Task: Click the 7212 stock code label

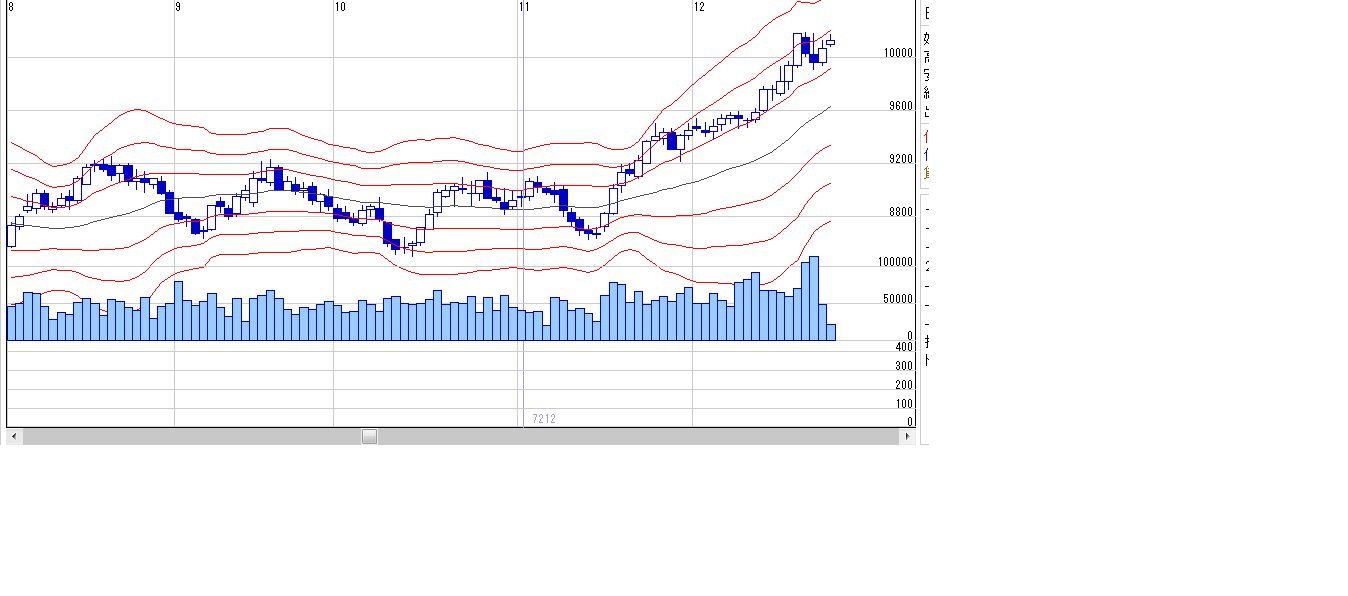Action: [x=543, y=419]
